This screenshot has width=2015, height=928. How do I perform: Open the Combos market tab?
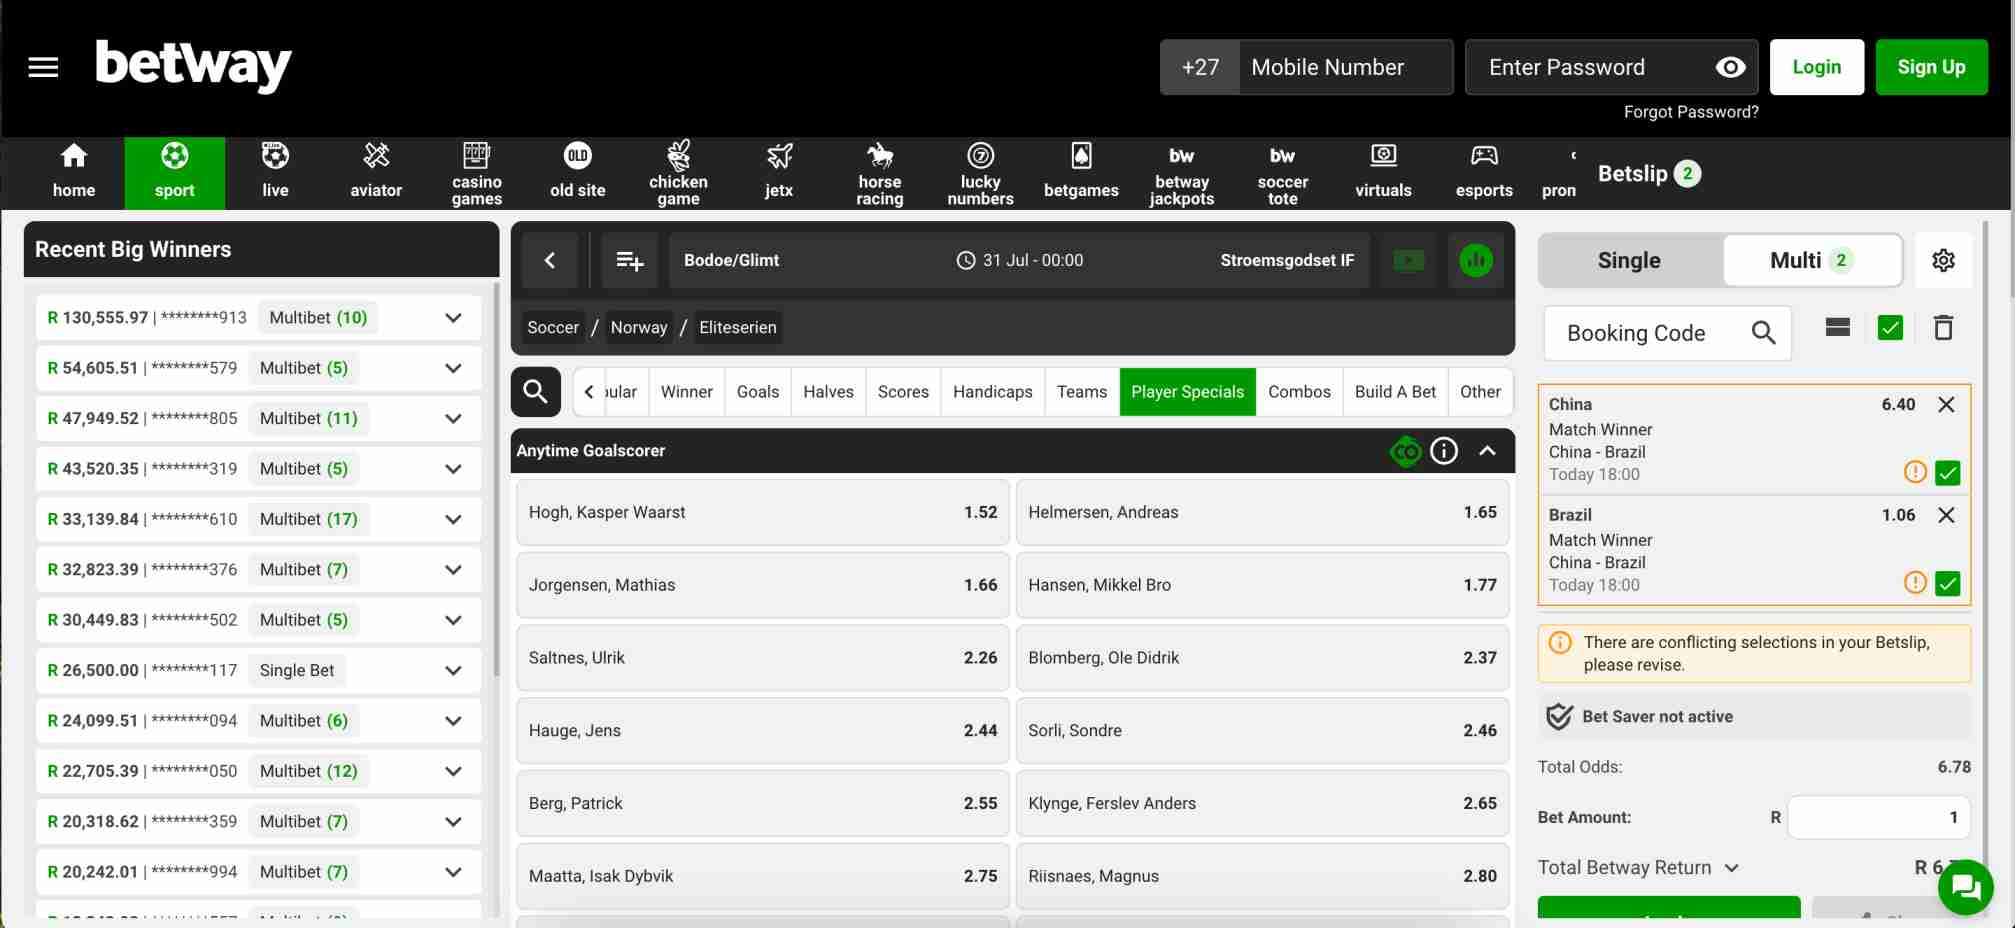(x=1299, y=392)
